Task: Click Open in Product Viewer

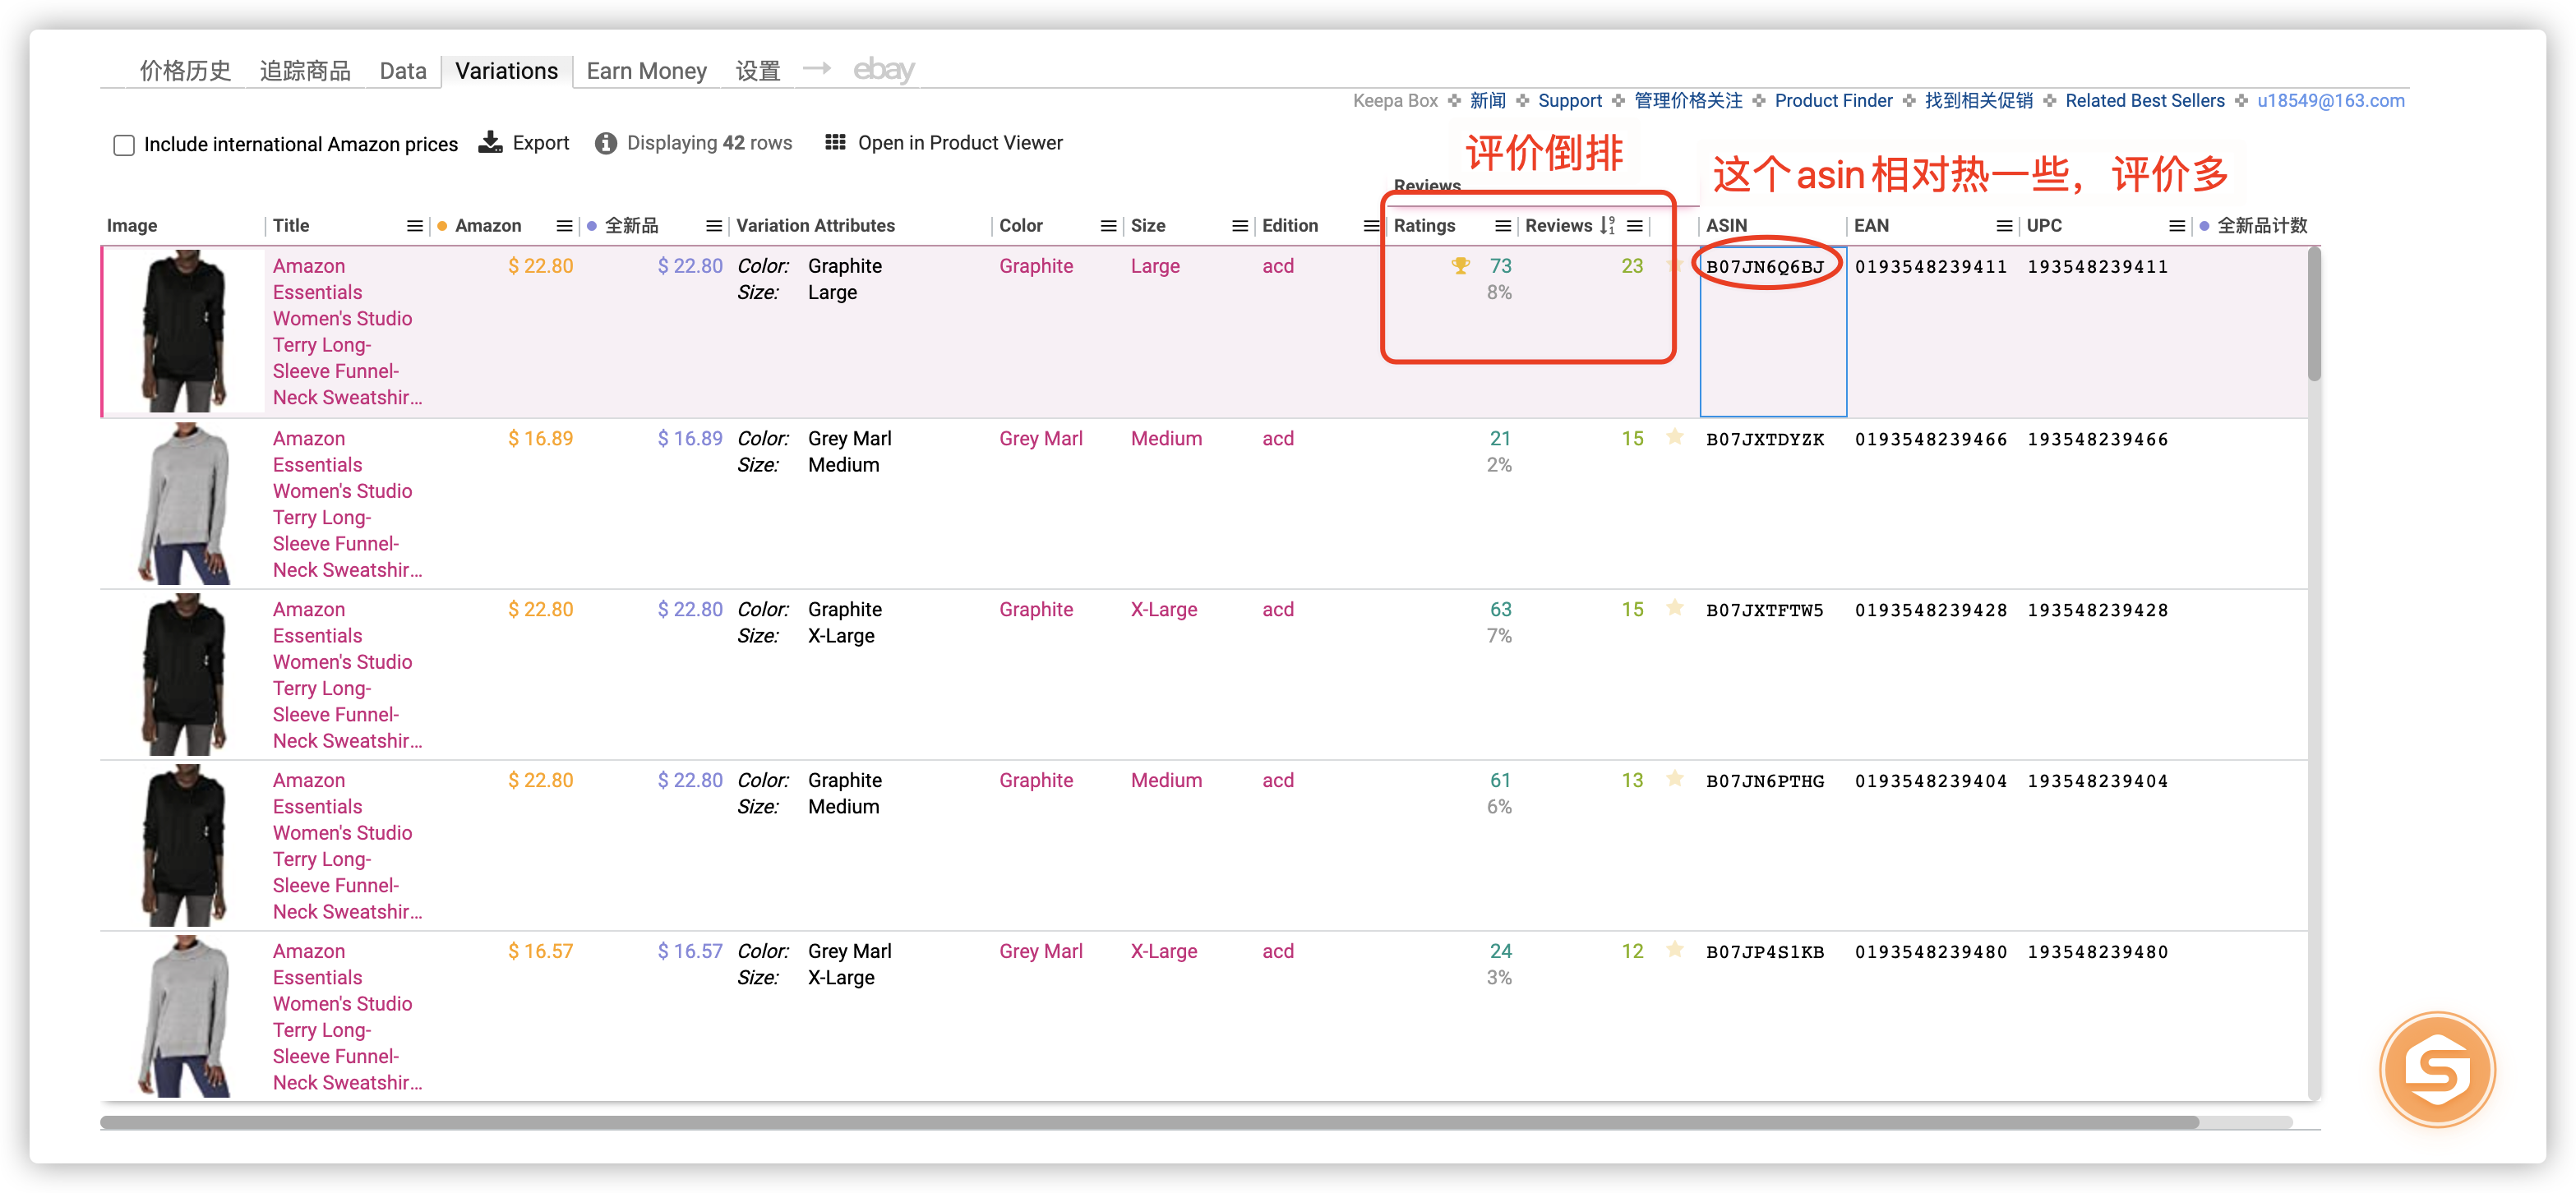Action: coord(960,143)
